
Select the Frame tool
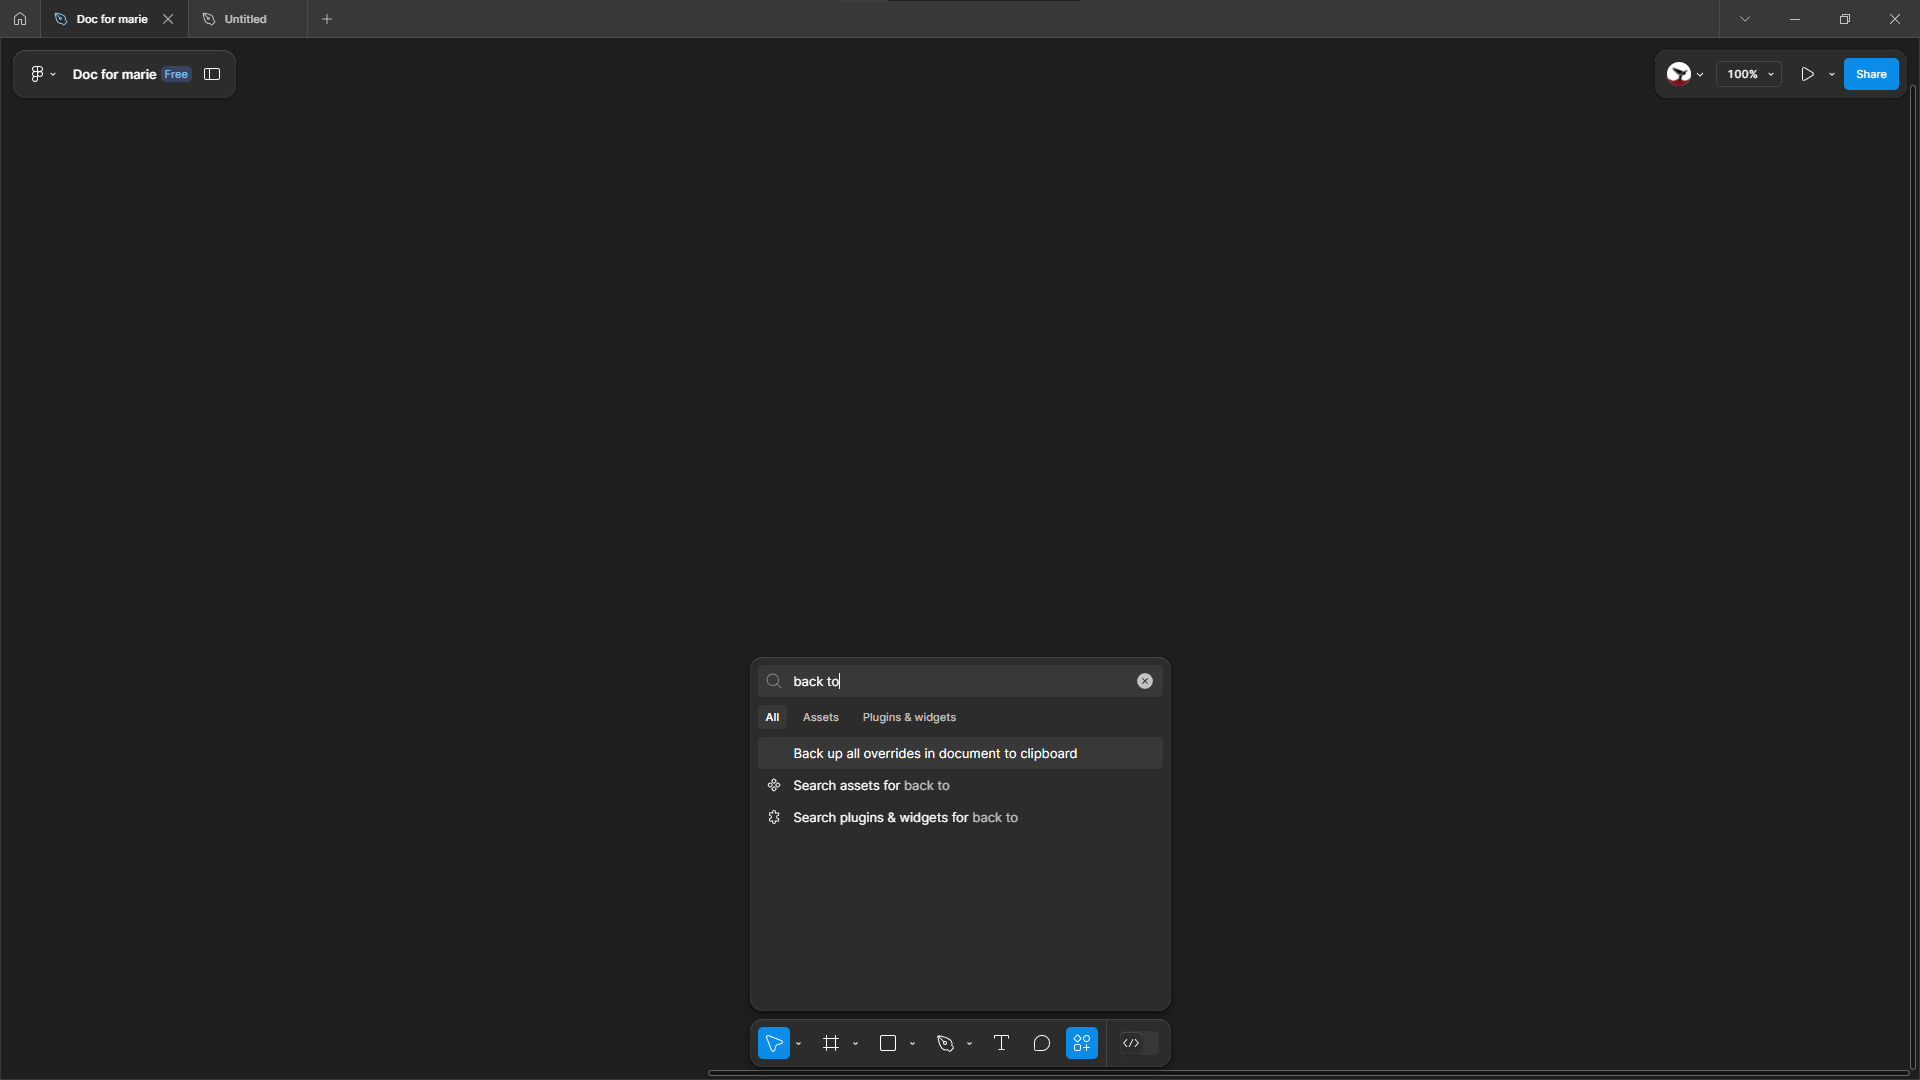831,1043
